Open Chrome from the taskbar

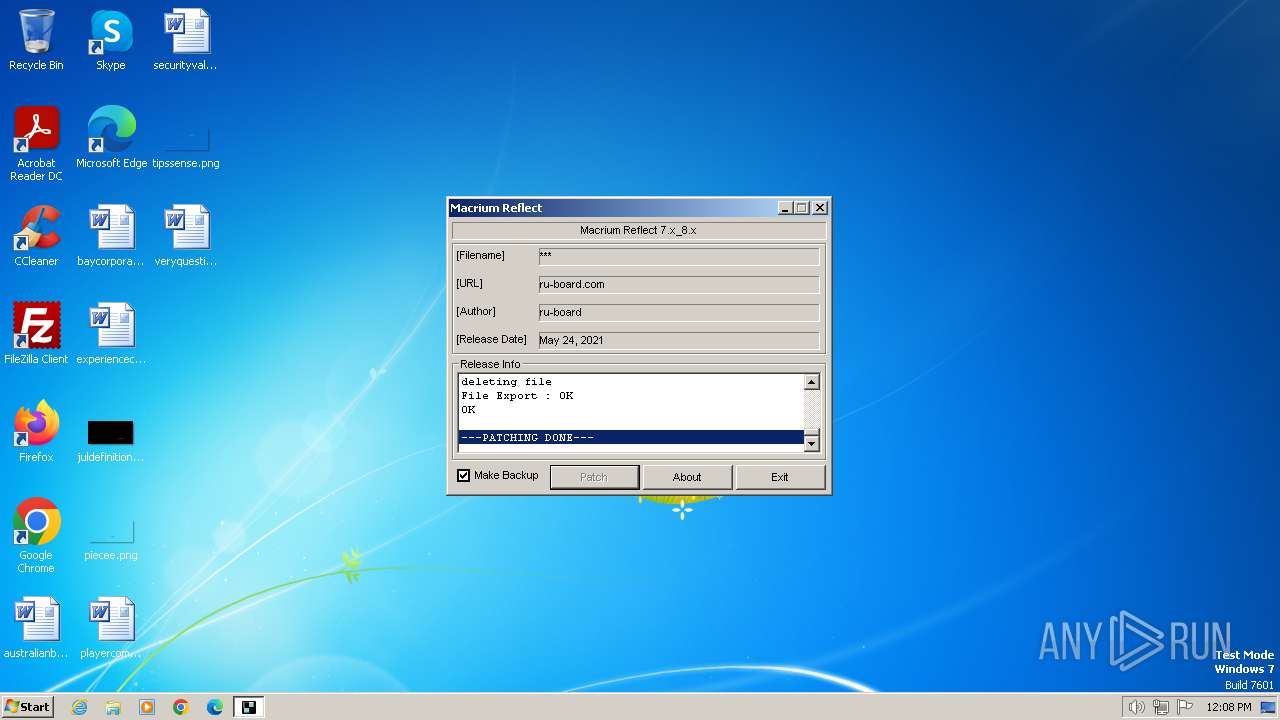click(x=181, y=707)
